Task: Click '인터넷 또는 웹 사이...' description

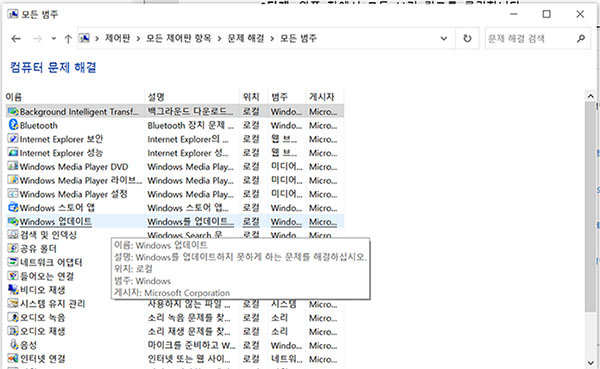Action: (189, 359)
